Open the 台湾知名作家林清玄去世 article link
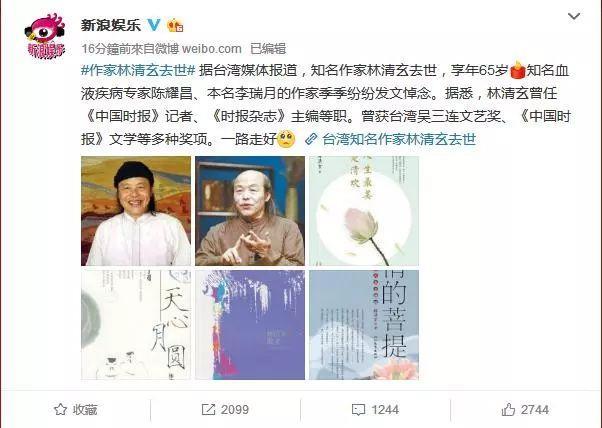Viewport: 602px width, 428px height. (399, 139)
